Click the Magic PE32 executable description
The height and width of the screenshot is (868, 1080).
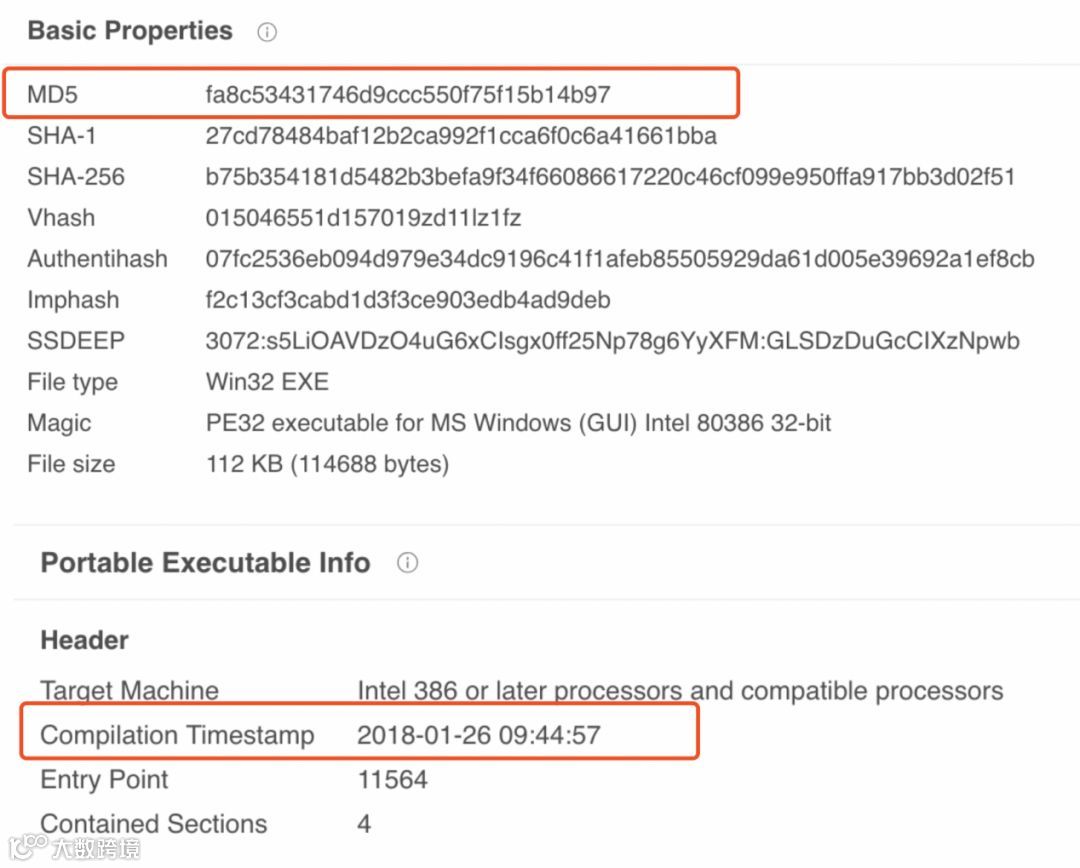tap(518, 423)
